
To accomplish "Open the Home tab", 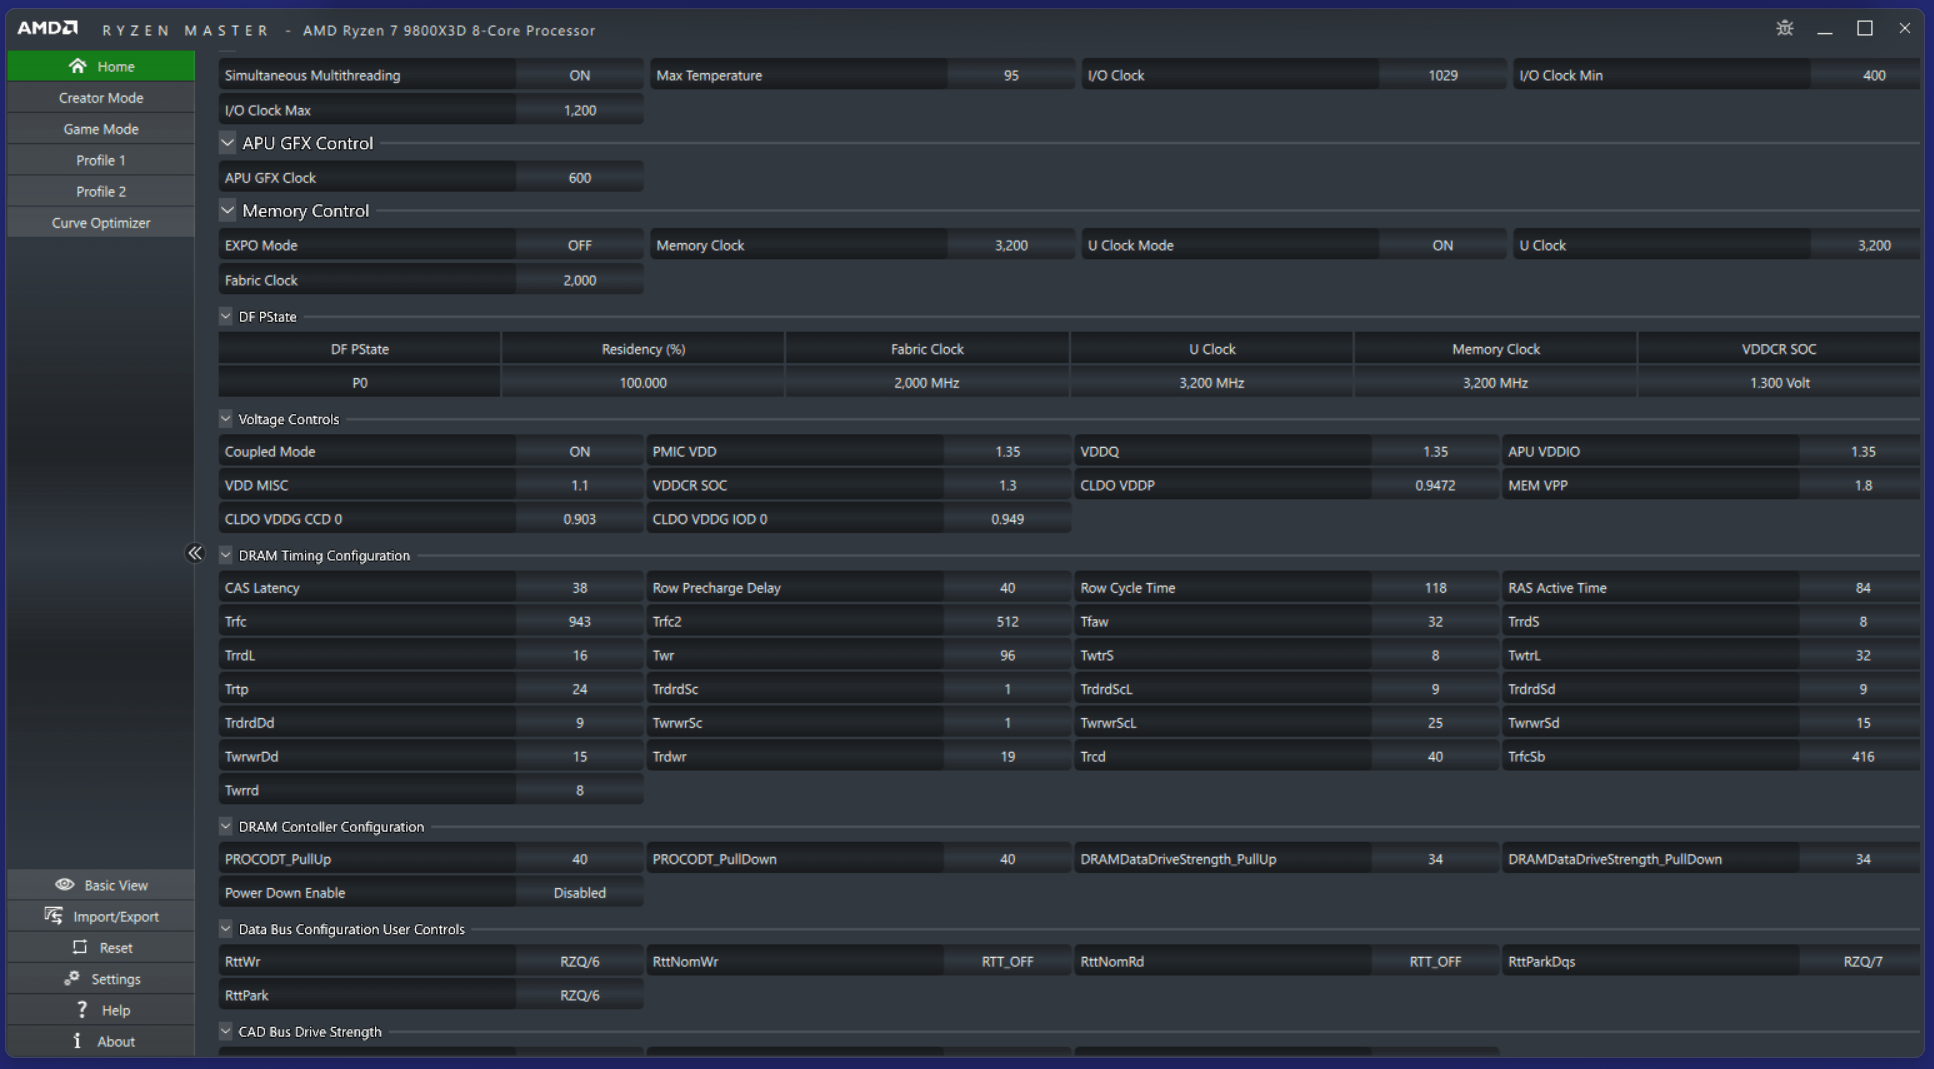I will pos(101,66).
